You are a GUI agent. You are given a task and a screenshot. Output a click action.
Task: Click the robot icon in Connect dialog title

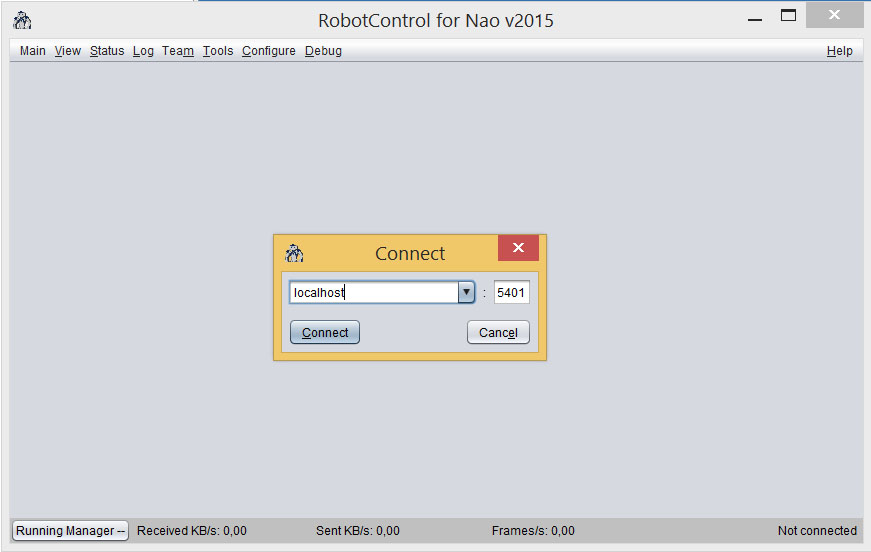294,253
